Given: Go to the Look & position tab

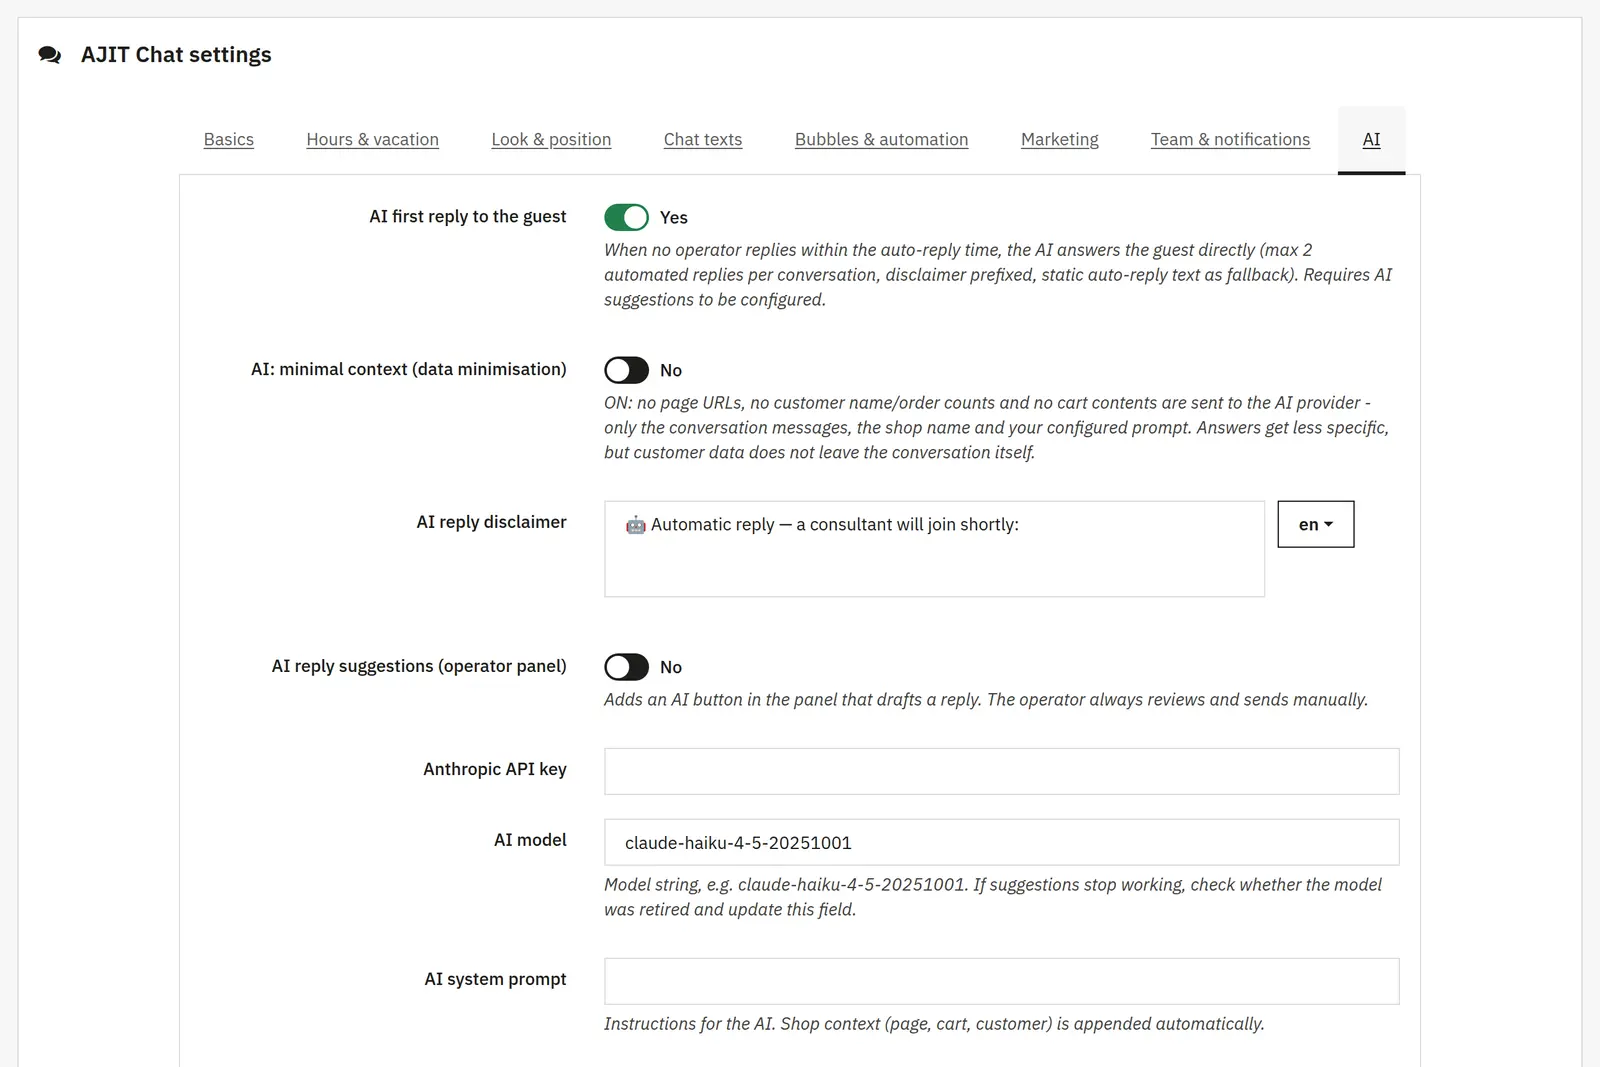Looking at the screenshot, I should tap(551, 140).
